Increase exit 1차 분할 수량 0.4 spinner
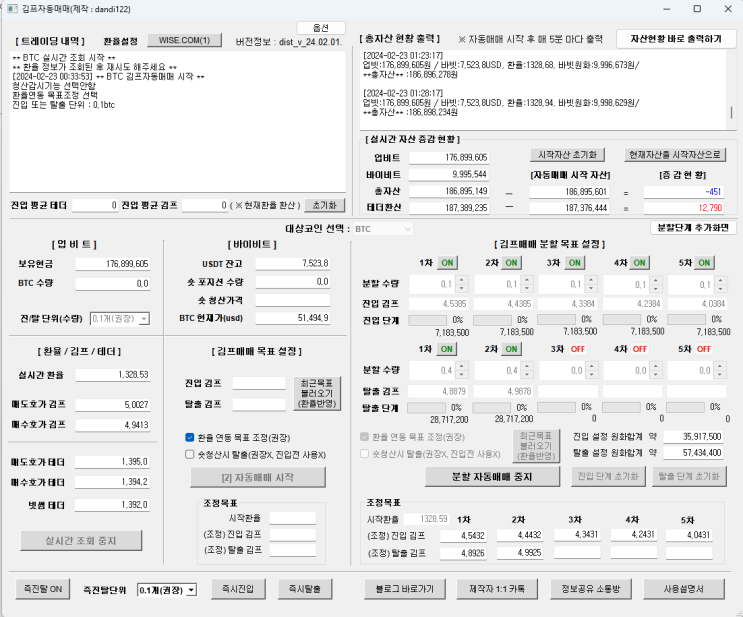The width and height of the screenshot is (743, 617). click(x=462, y=366)
